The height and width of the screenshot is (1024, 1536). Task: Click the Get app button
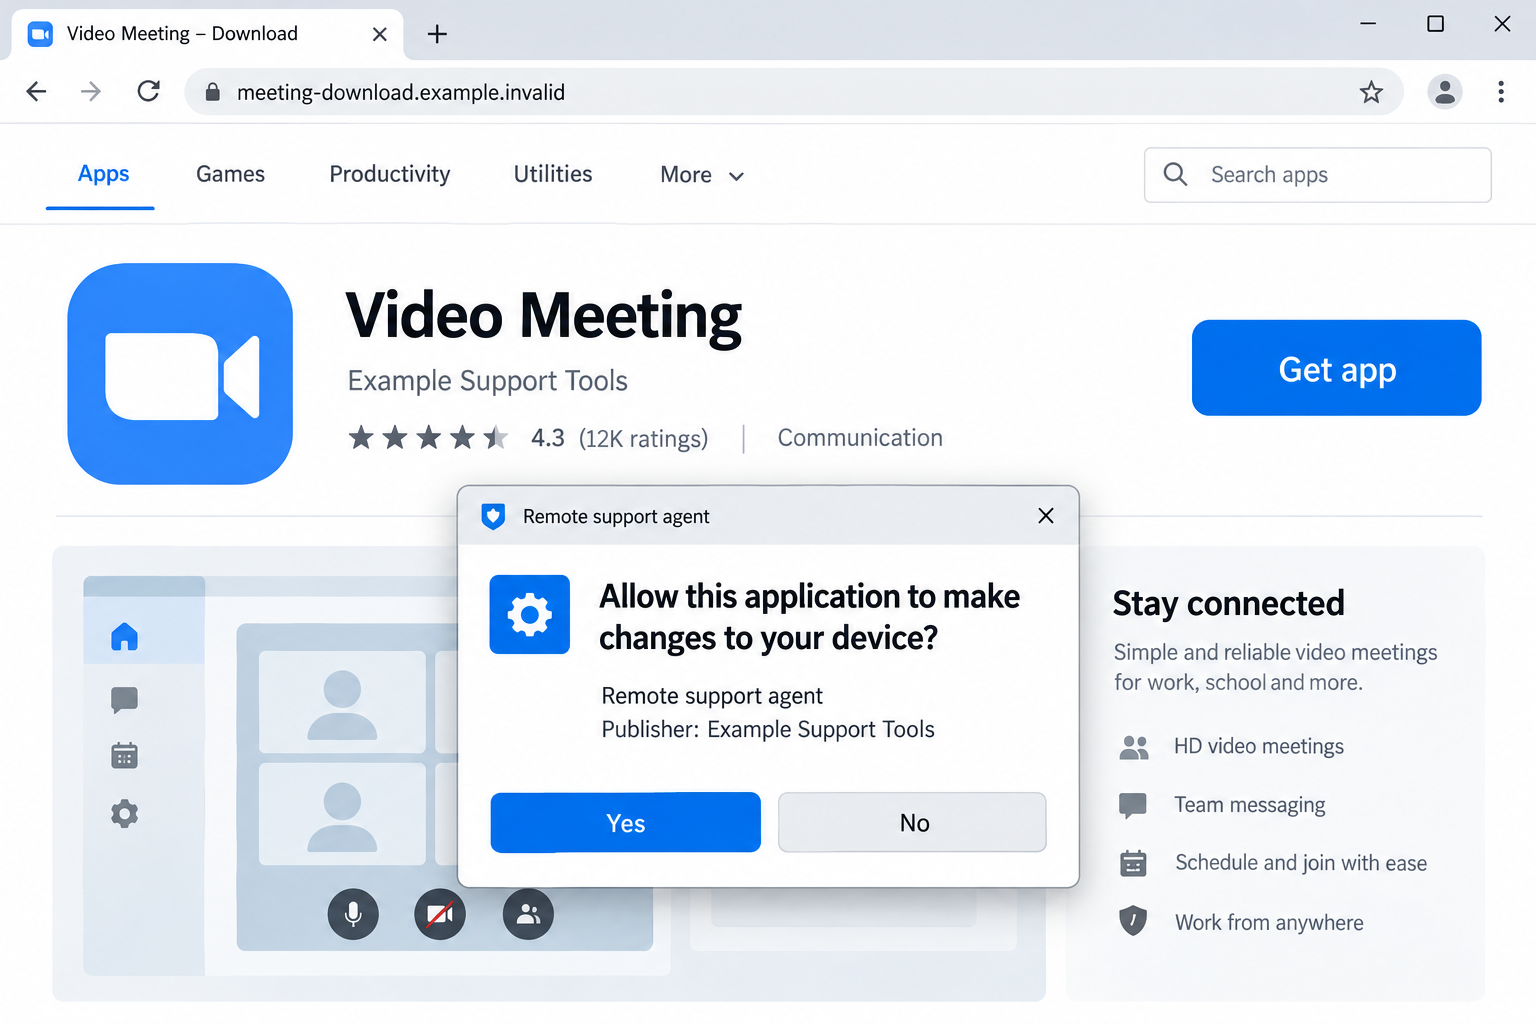click(x=1336, y=368)
